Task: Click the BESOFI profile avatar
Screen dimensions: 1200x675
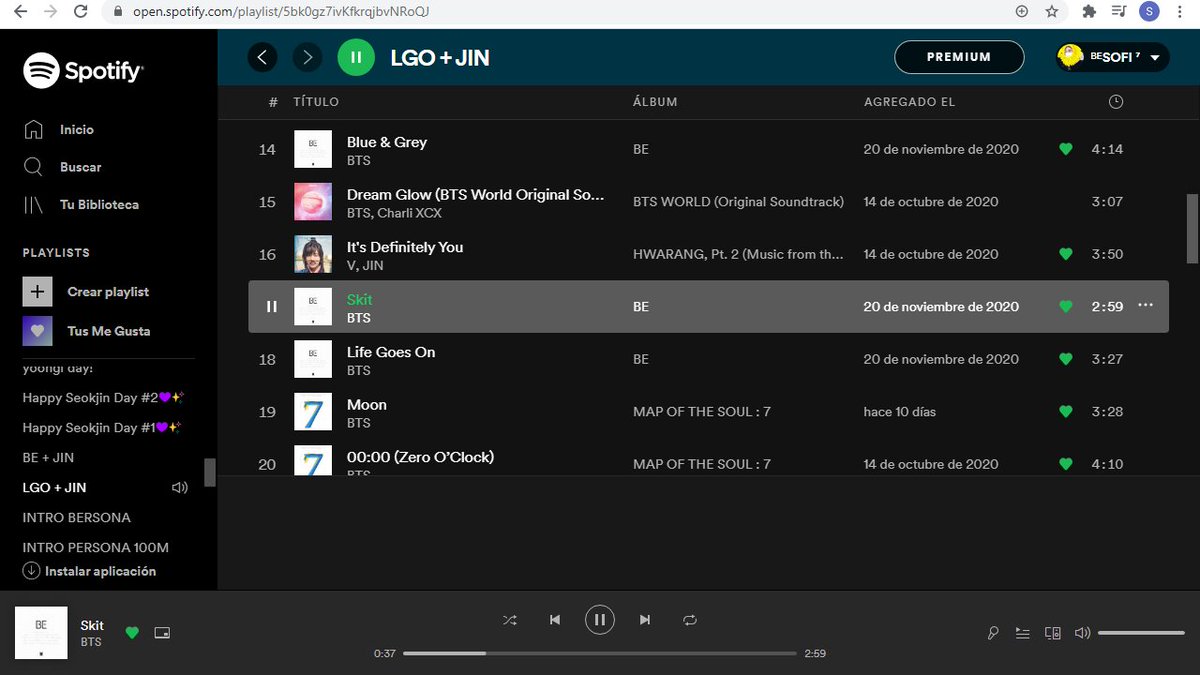Action: click(1072, 57)
